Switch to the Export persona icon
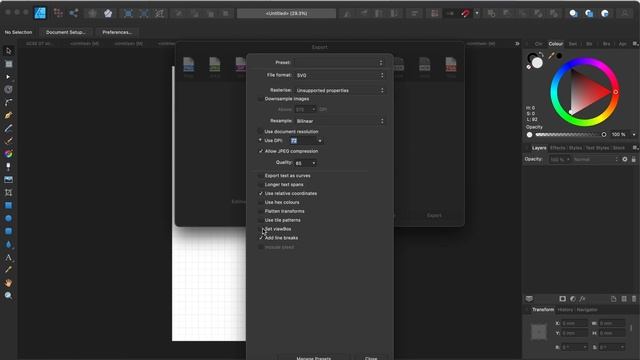The image size is (640, 360). 74,13
